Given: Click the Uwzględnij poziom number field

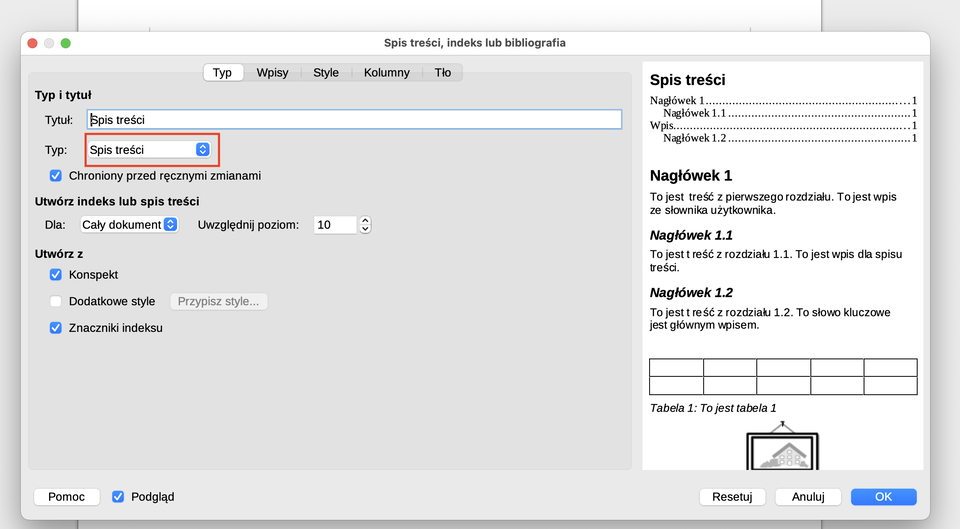Looking at the screenshot, I should [334, 225].
